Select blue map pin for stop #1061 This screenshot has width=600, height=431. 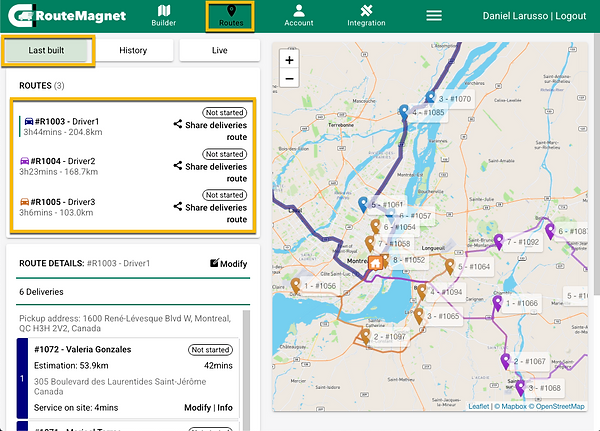pos(363,205)
